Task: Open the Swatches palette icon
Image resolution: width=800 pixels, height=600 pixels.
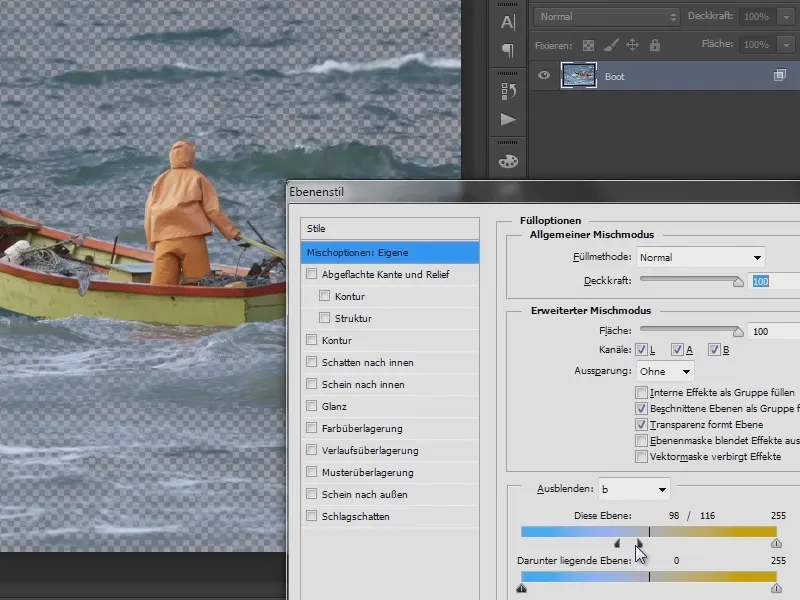Action: coord(508,161)
